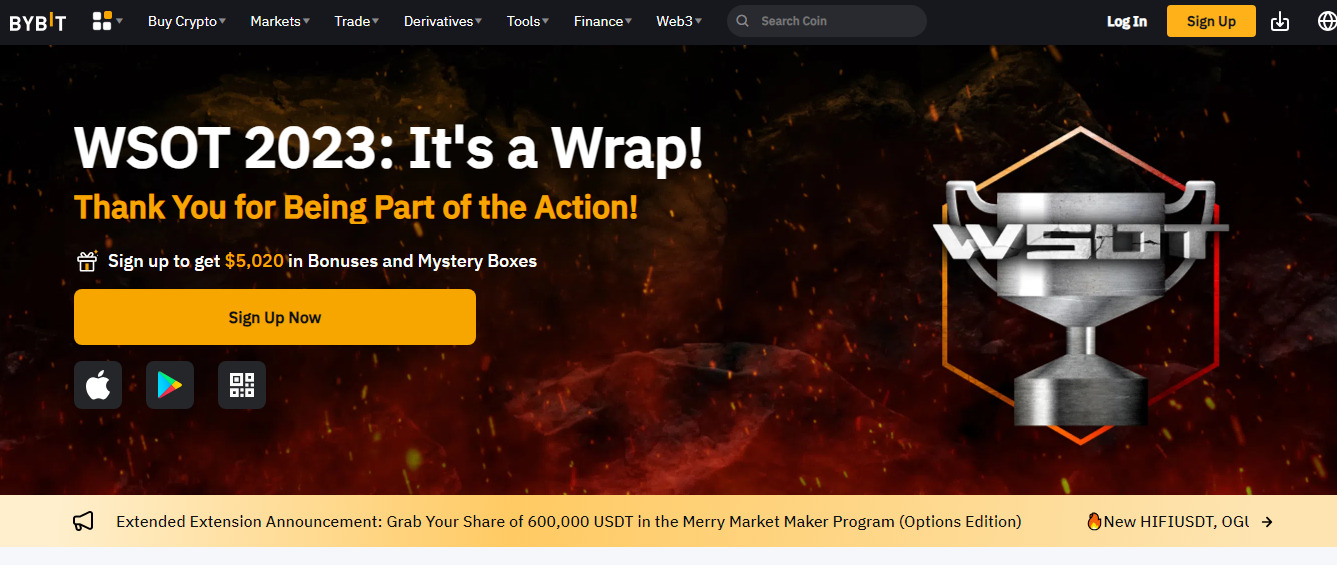Screen dimensions: 1337x565
Task: Click the Sign Up Now button
Action: (275, 317)
